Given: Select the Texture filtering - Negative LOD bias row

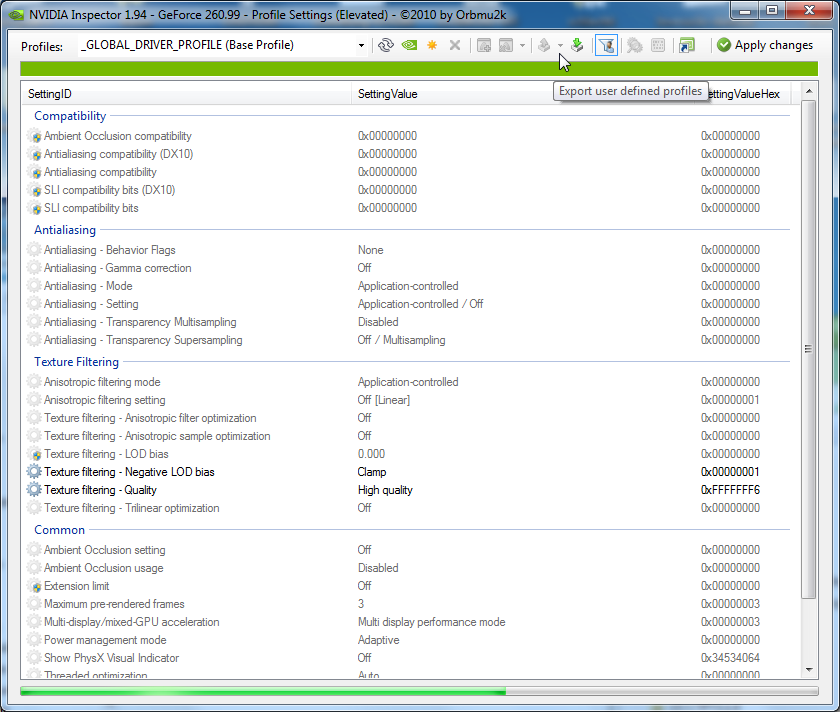Looking at the screenshot, I should [x=129, y=472].
